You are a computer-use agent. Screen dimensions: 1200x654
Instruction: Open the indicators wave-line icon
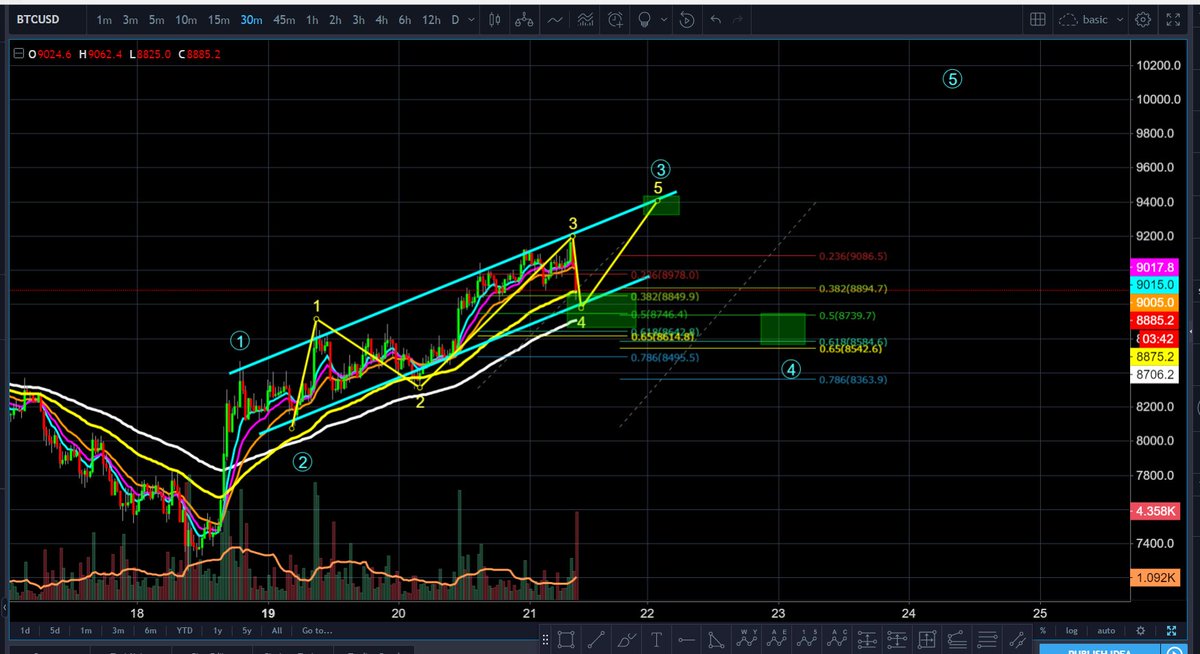pos(555,19)
